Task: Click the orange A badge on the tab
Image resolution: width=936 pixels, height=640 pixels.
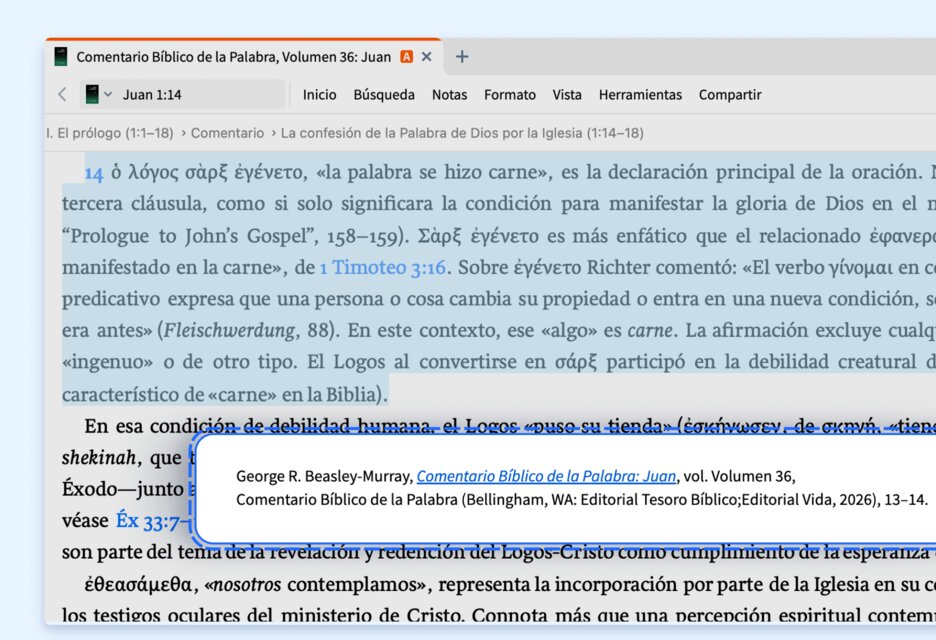Action: (407, 57)
